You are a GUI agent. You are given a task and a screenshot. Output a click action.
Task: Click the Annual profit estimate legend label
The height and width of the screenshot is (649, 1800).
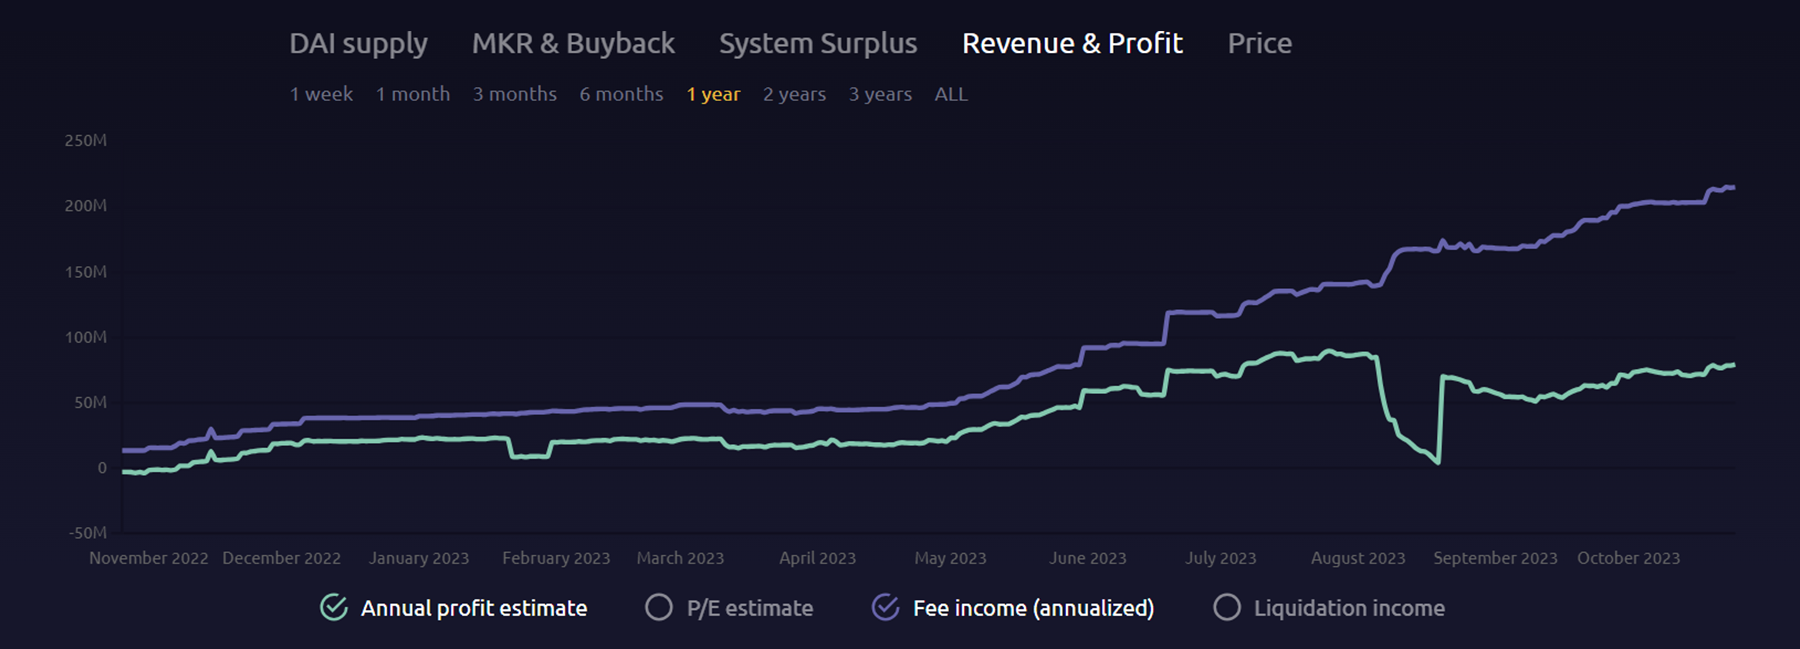point(473,608)
